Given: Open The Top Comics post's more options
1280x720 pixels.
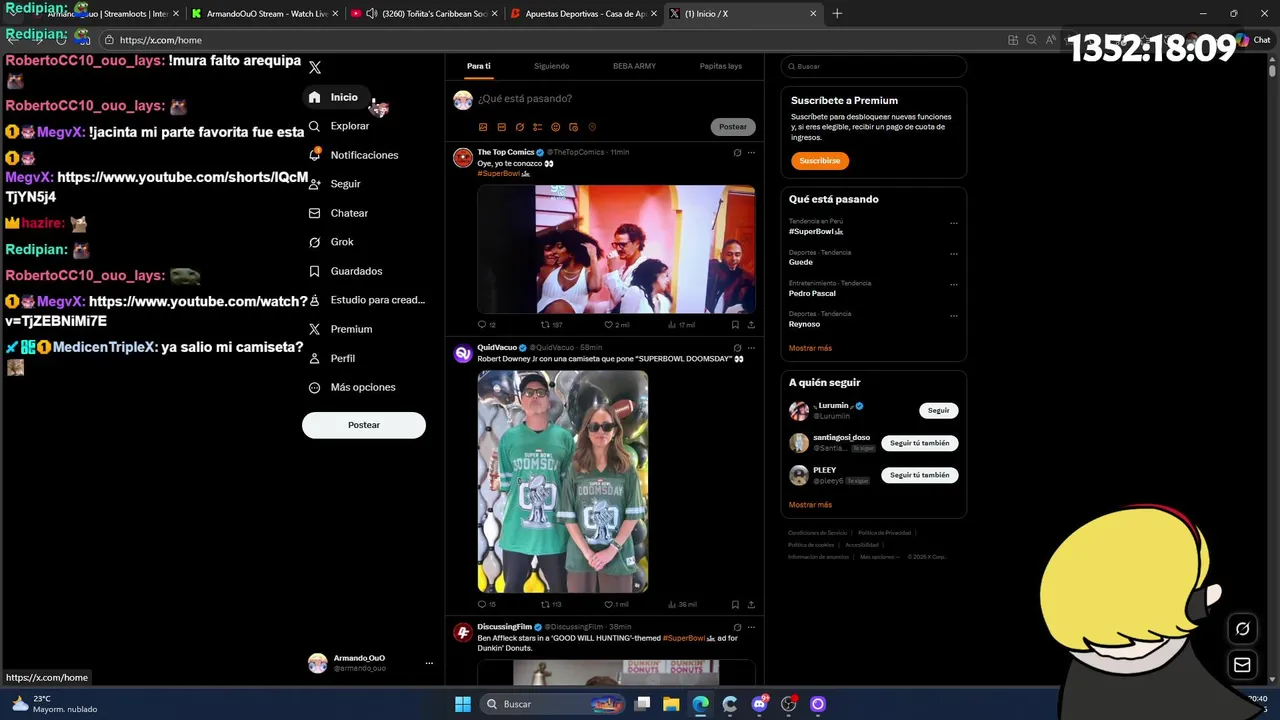Looking at the screenshot, I should coord(751,153).
